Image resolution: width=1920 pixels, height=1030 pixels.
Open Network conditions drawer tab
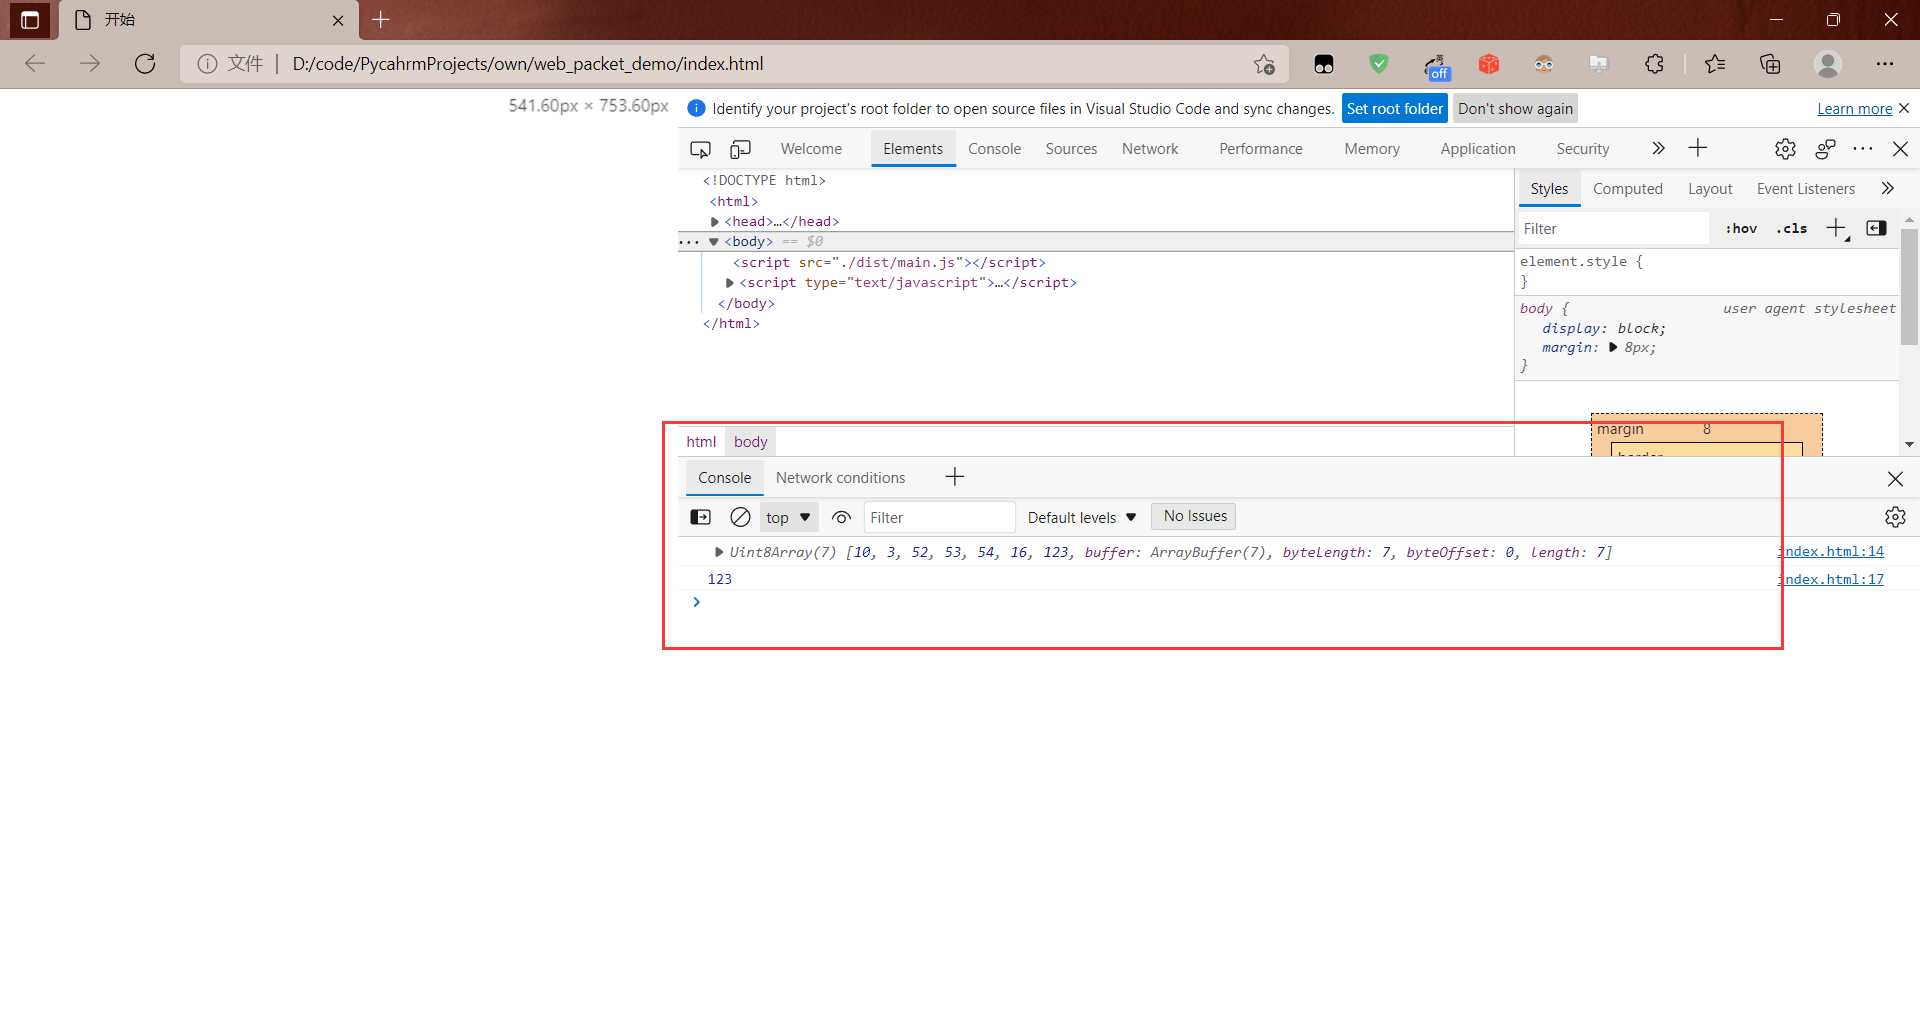click(840, 478)
